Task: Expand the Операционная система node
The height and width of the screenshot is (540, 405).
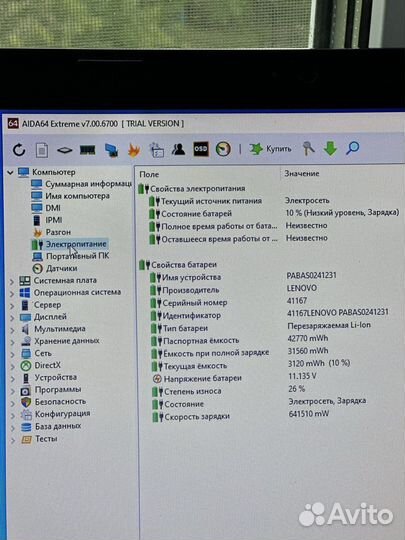Action: [x=12, y=293]
